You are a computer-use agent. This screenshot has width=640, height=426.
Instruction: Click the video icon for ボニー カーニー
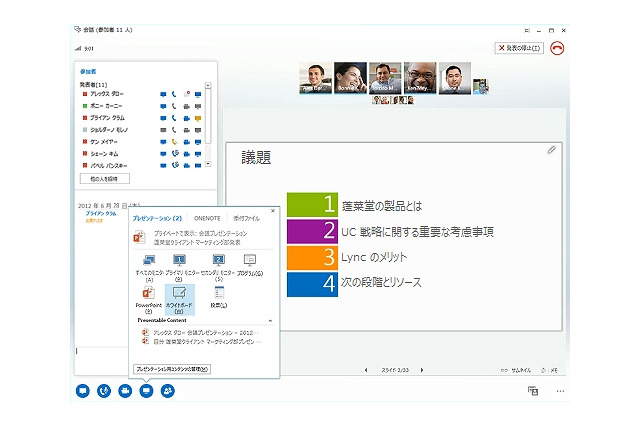(x=186, y=106)
